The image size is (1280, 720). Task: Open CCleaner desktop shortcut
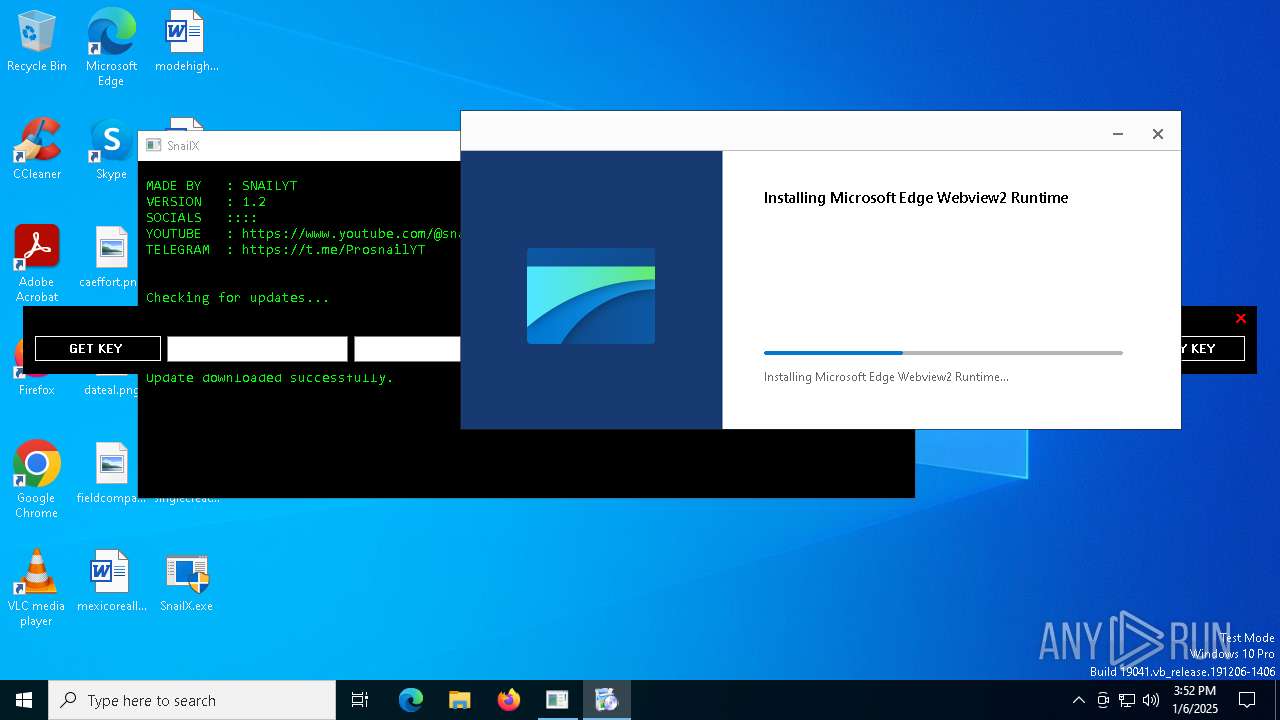[37, 149]
